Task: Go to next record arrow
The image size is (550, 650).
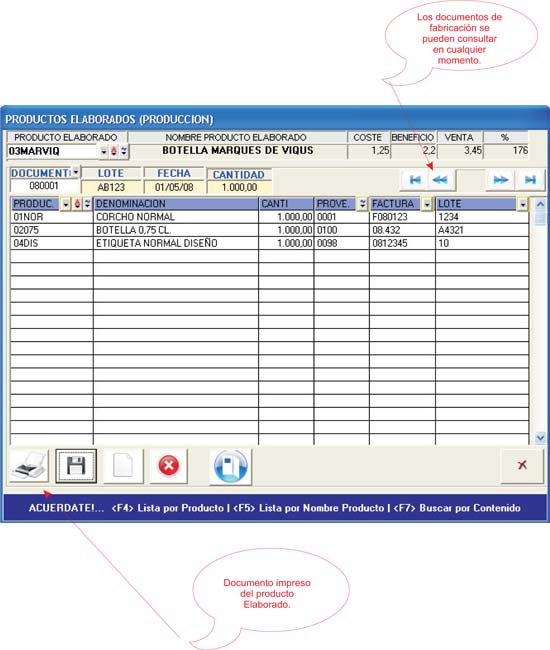Action: 501,180
